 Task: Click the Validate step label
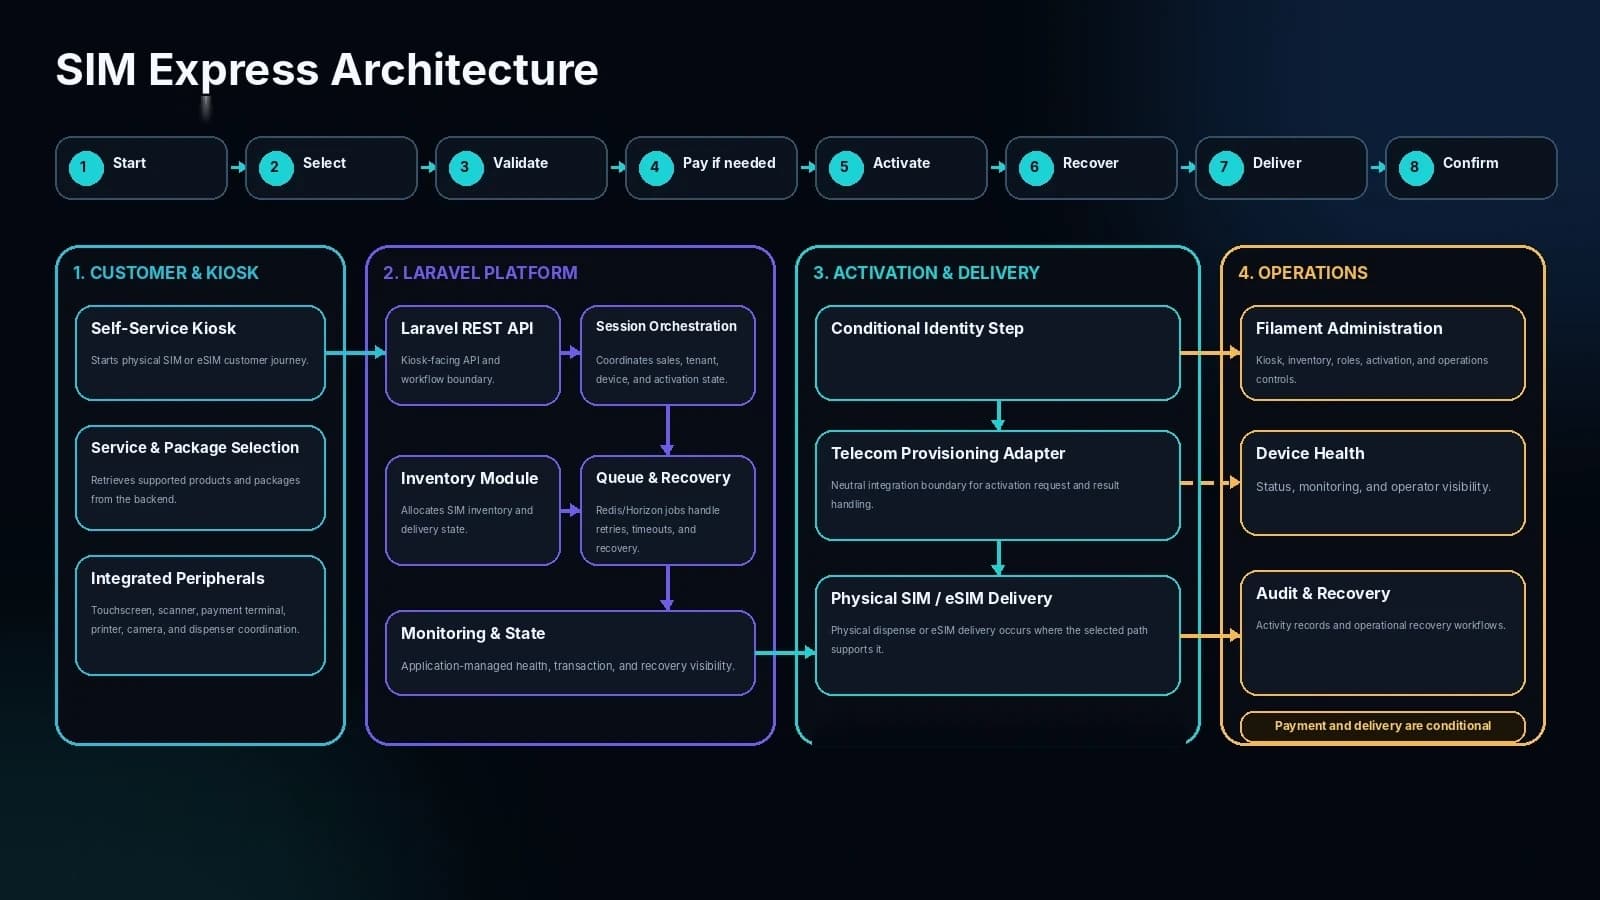(x=520, y=163)
